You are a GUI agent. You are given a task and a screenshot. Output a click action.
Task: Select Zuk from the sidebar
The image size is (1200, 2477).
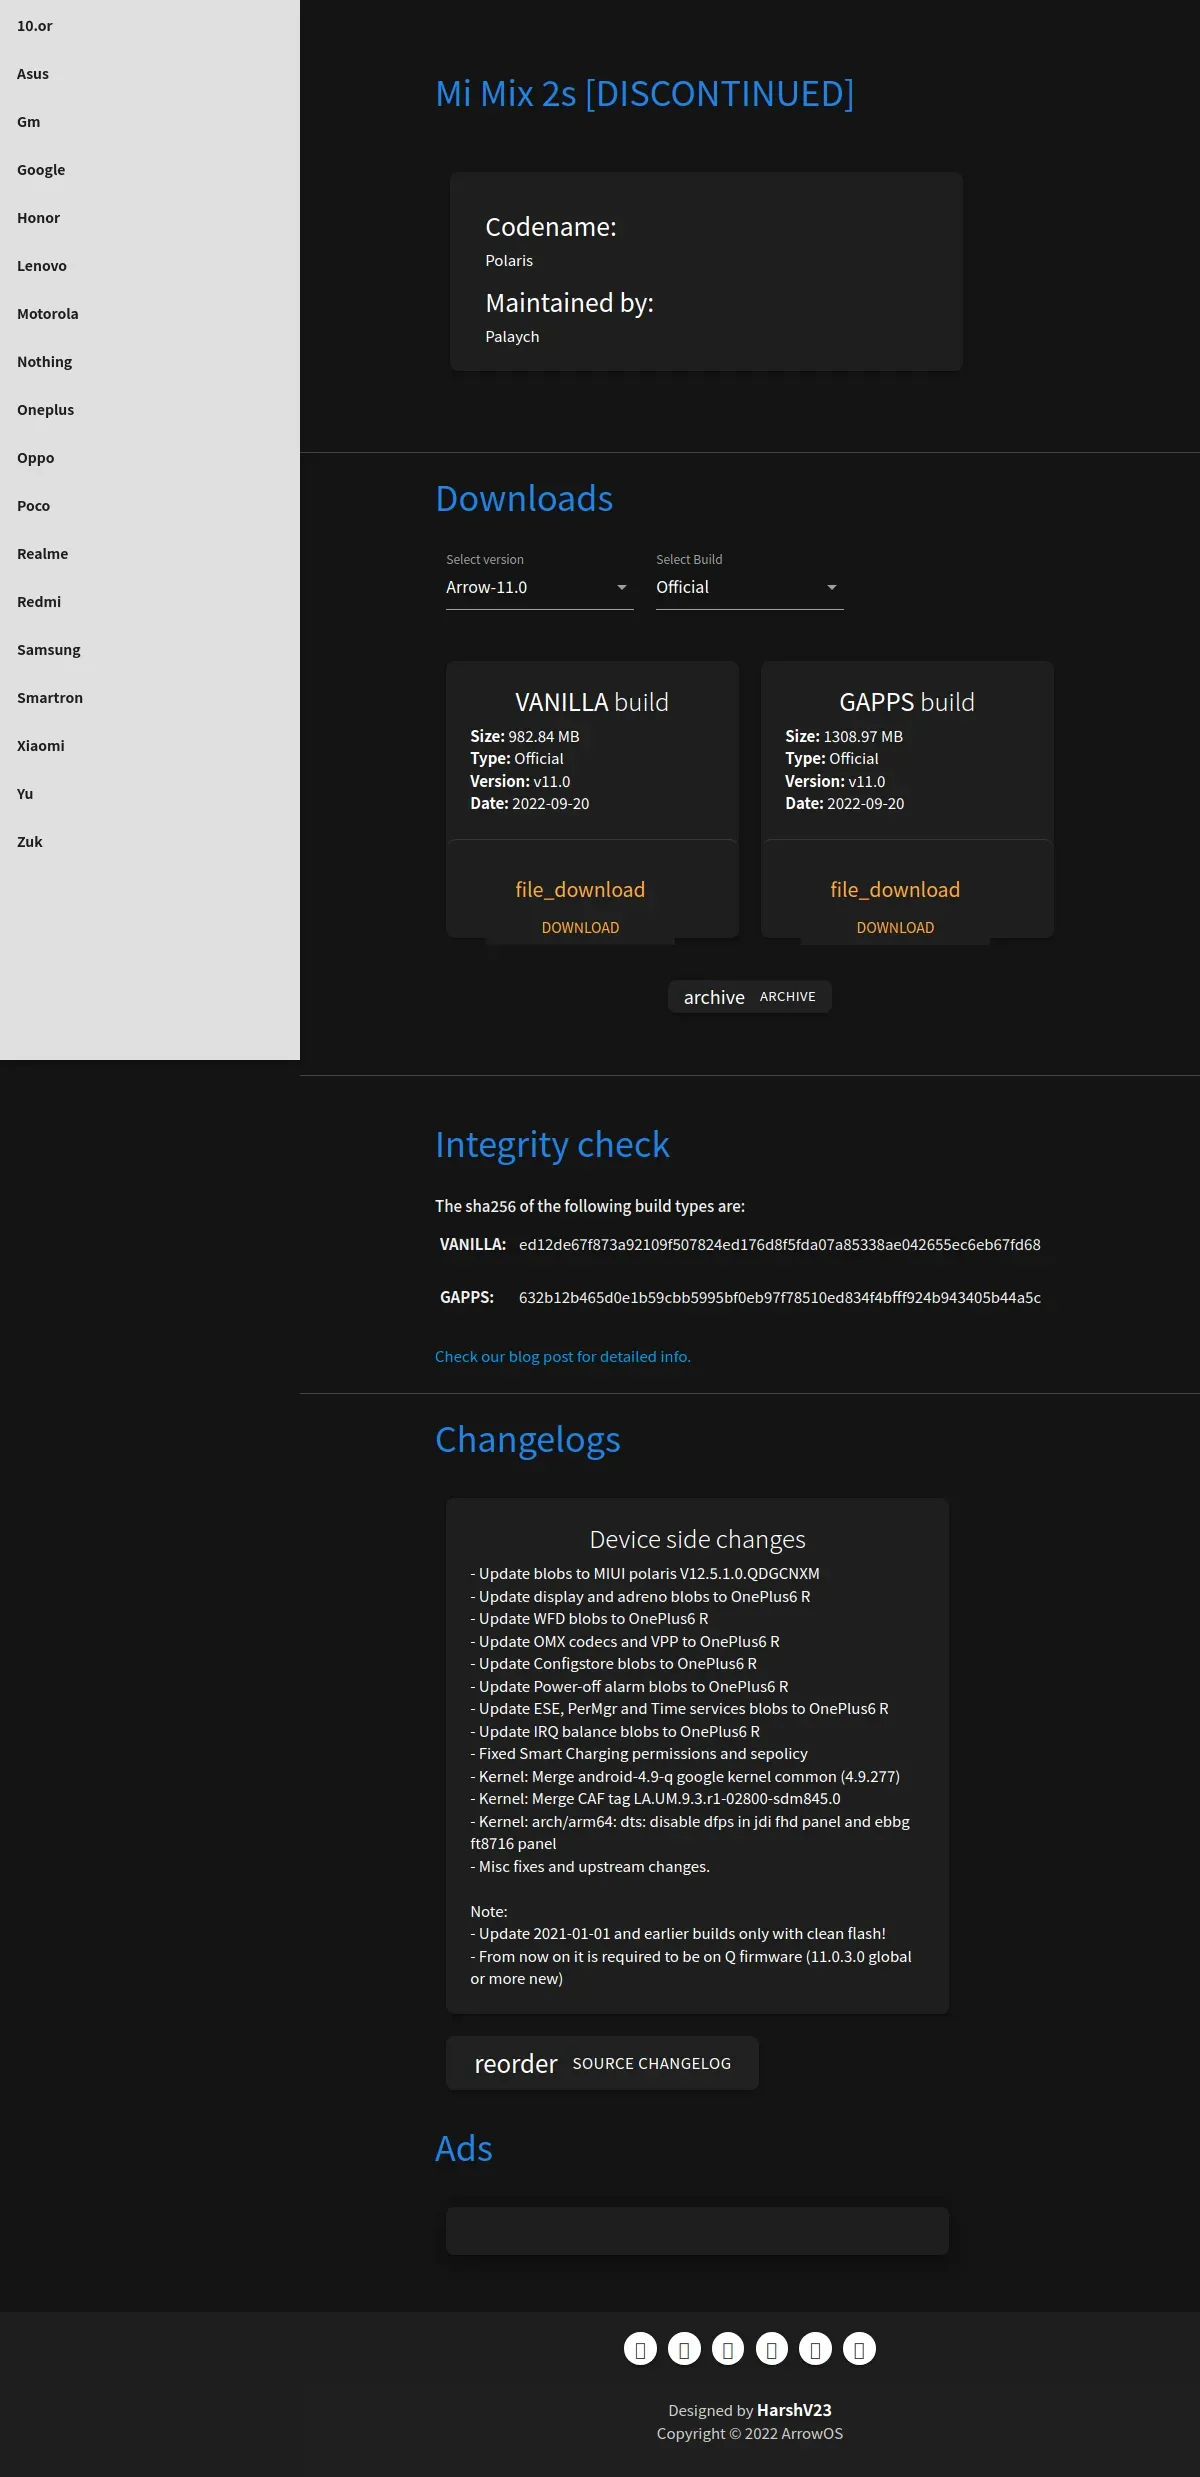click(x=150, y=842)
